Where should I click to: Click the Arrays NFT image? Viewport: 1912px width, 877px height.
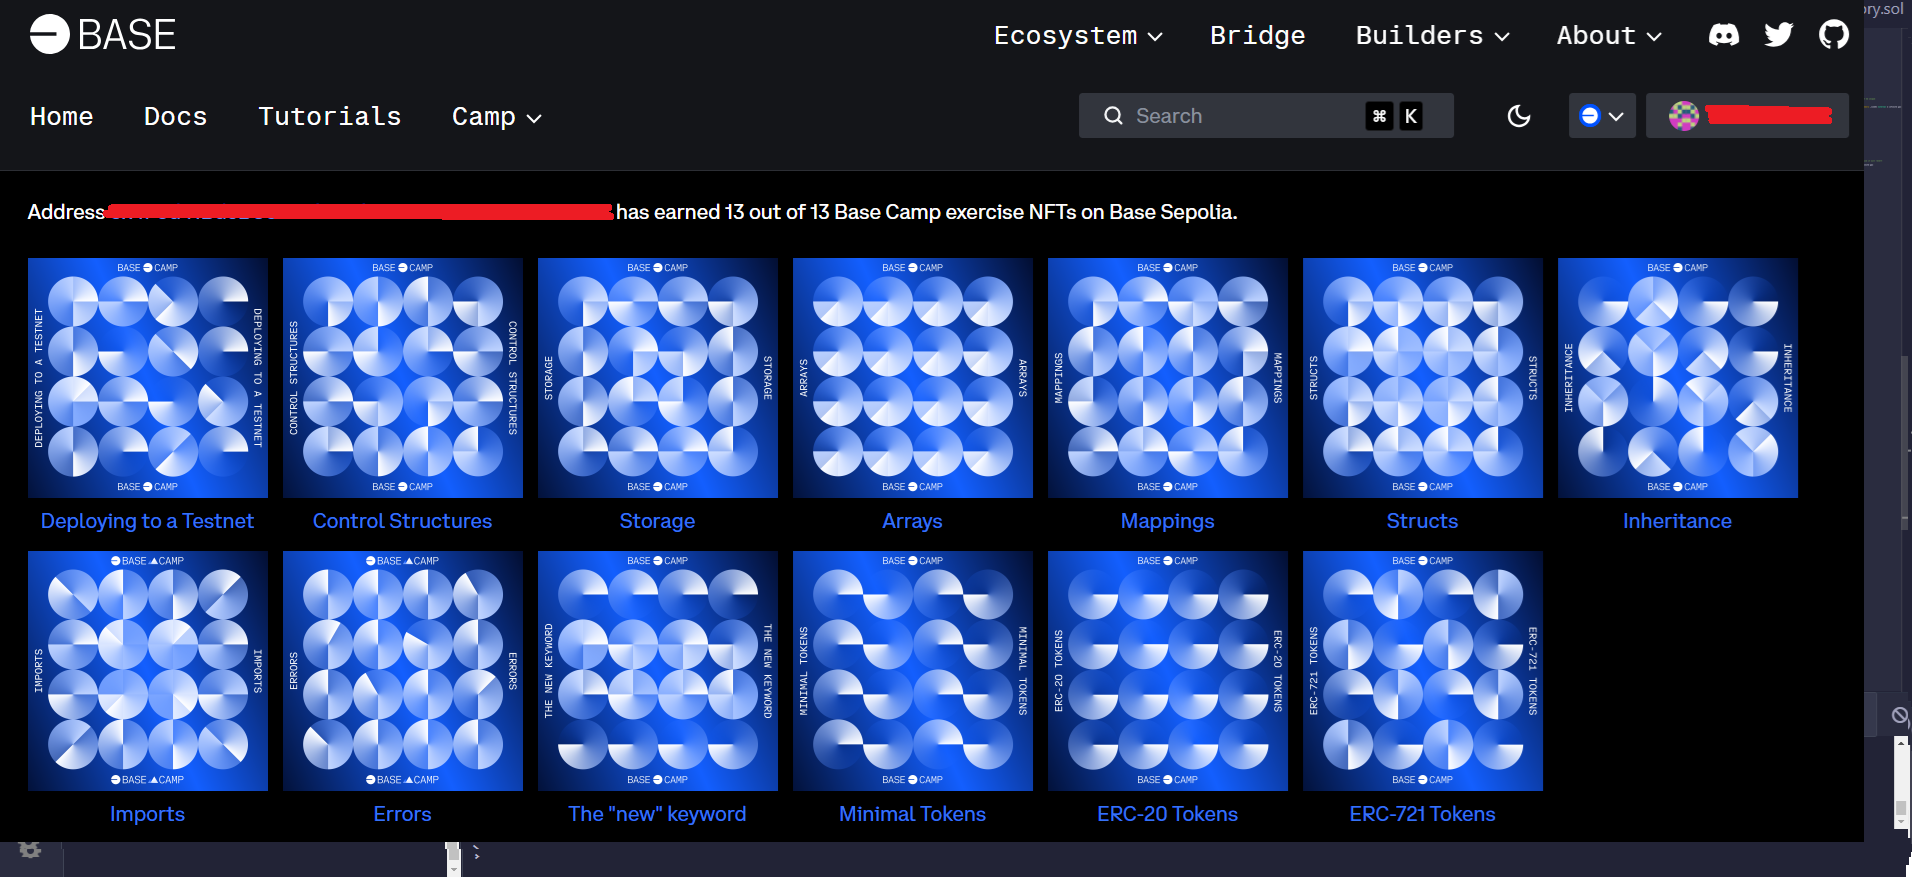(x=913, y=378)
